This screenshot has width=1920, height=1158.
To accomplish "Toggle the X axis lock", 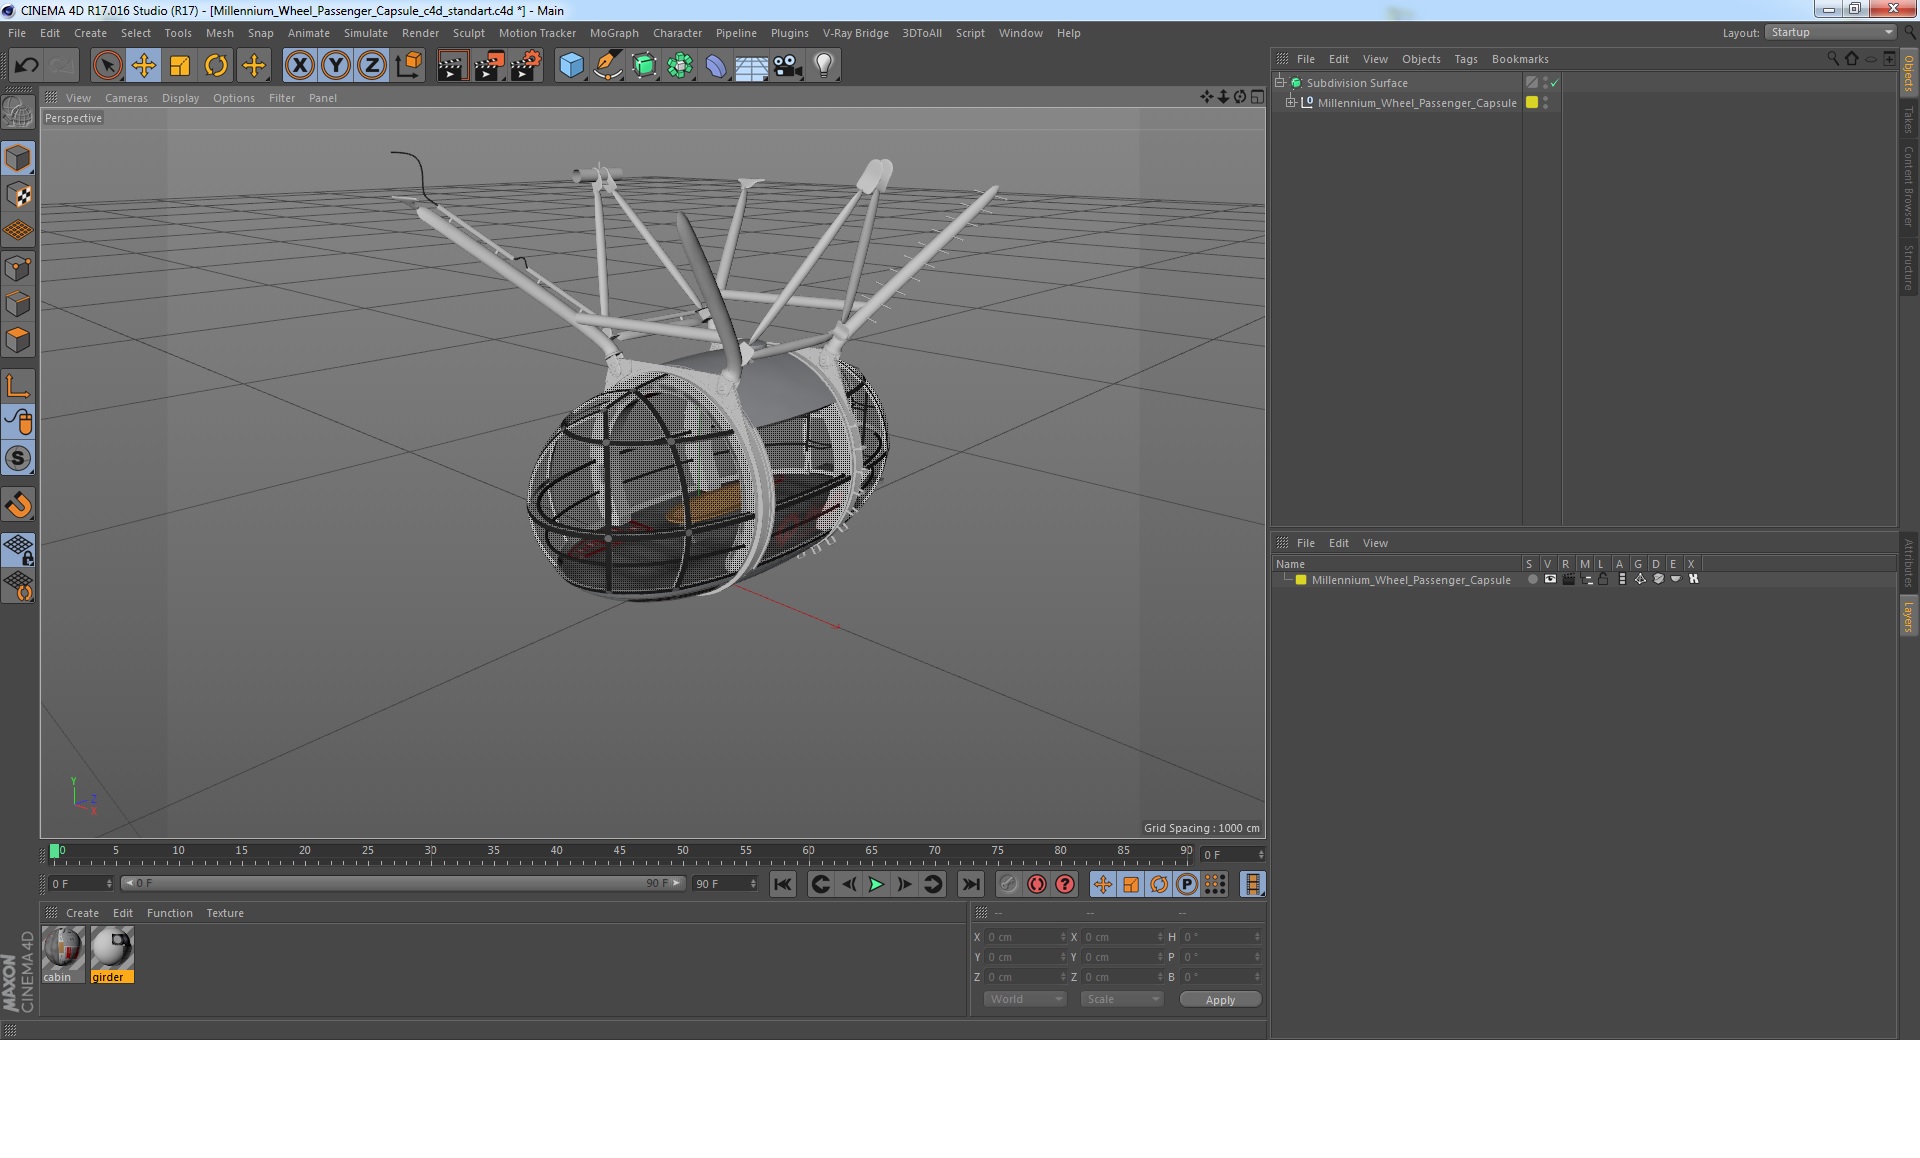I will (x=299, y=66).
